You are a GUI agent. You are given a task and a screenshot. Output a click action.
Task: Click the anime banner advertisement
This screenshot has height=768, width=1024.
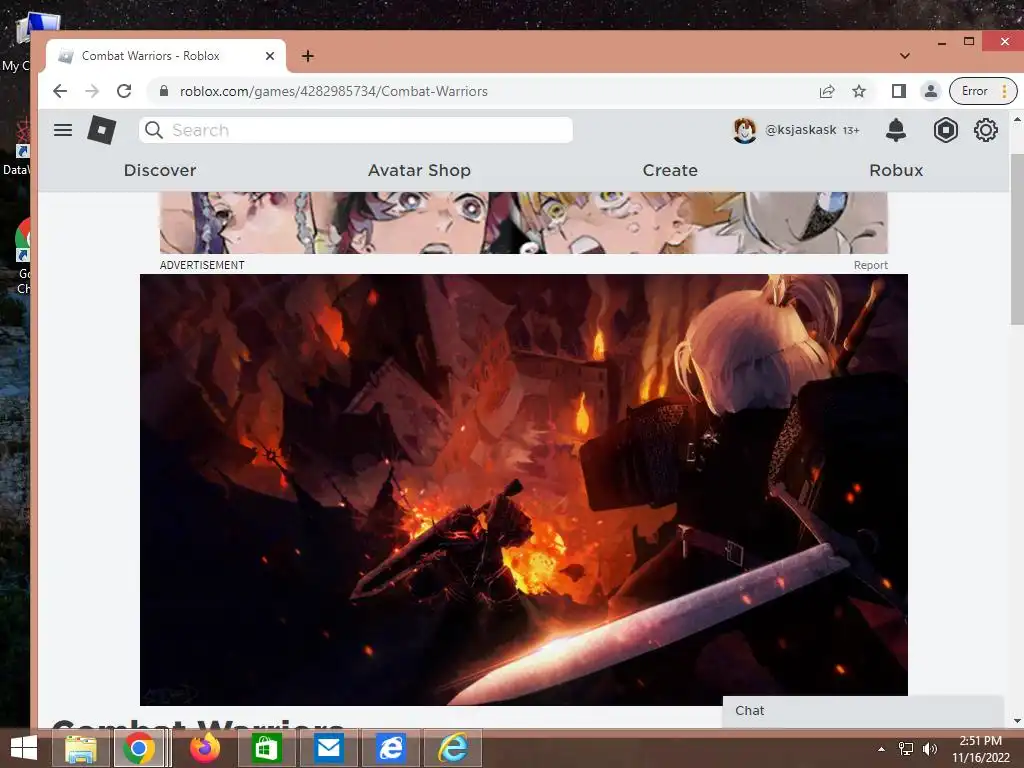point(524,223)
